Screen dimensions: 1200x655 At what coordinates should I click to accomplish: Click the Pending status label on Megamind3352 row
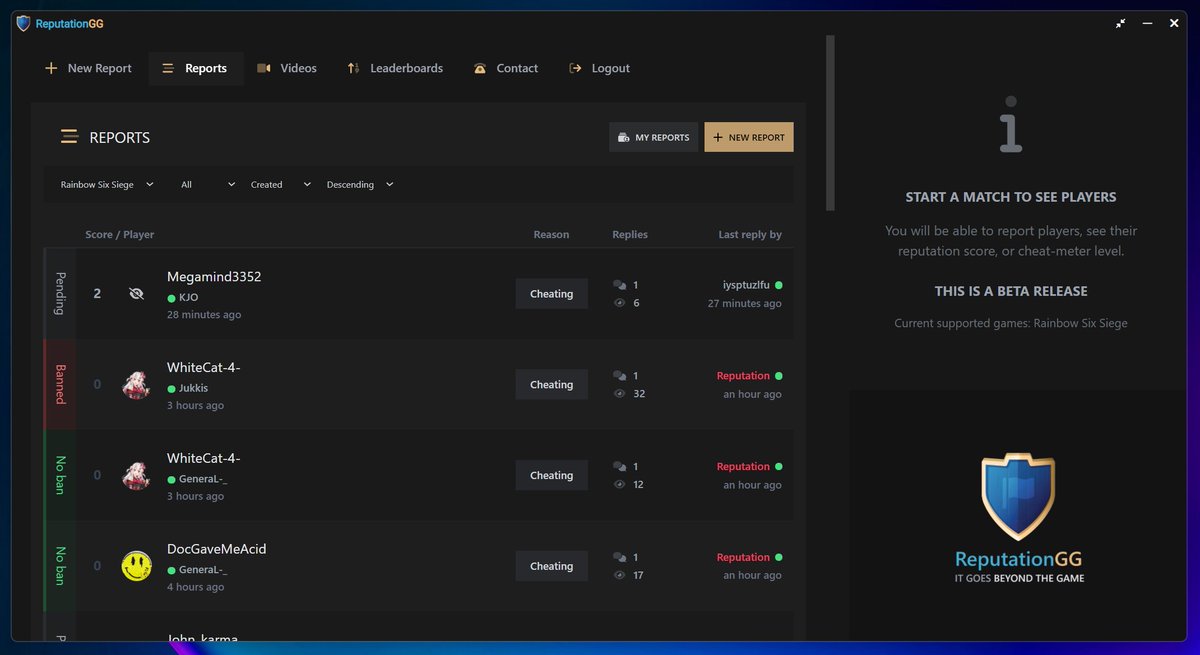[x=60, y=294]
